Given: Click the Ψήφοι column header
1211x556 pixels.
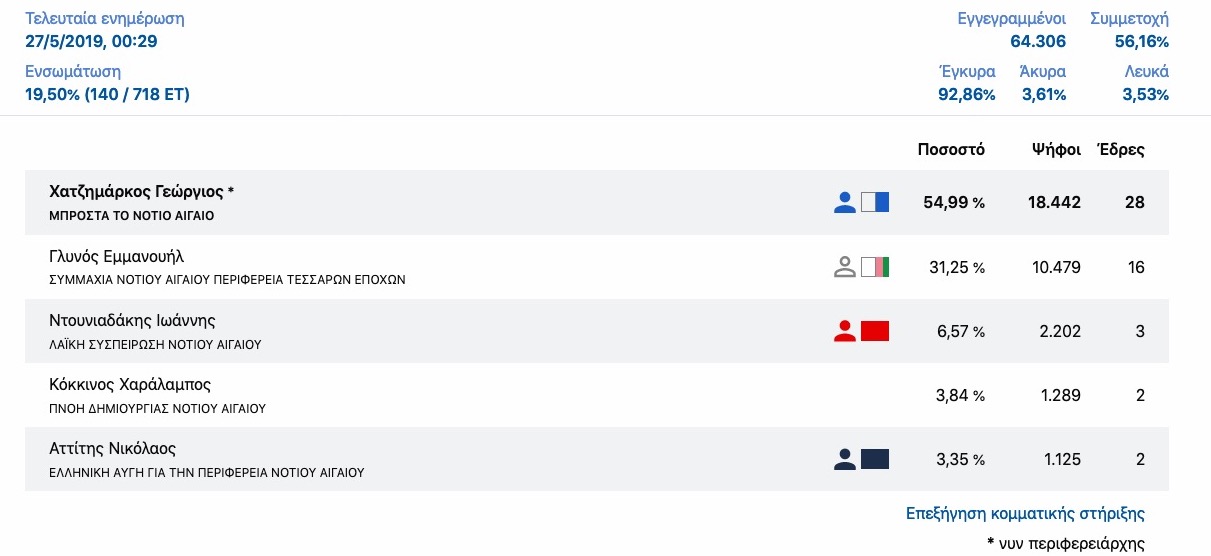Looking at the screenshot, I should coord(1057,150).
